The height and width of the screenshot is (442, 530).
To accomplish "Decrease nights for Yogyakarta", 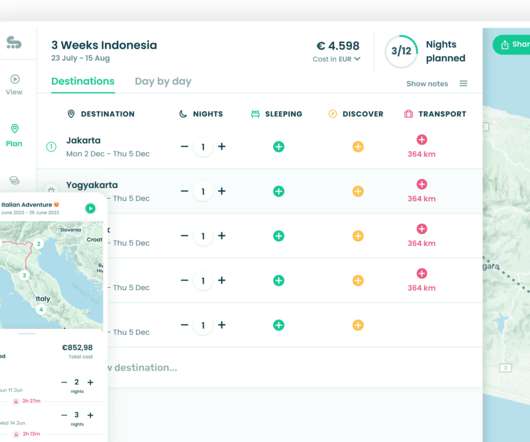I will click(184, 191).
